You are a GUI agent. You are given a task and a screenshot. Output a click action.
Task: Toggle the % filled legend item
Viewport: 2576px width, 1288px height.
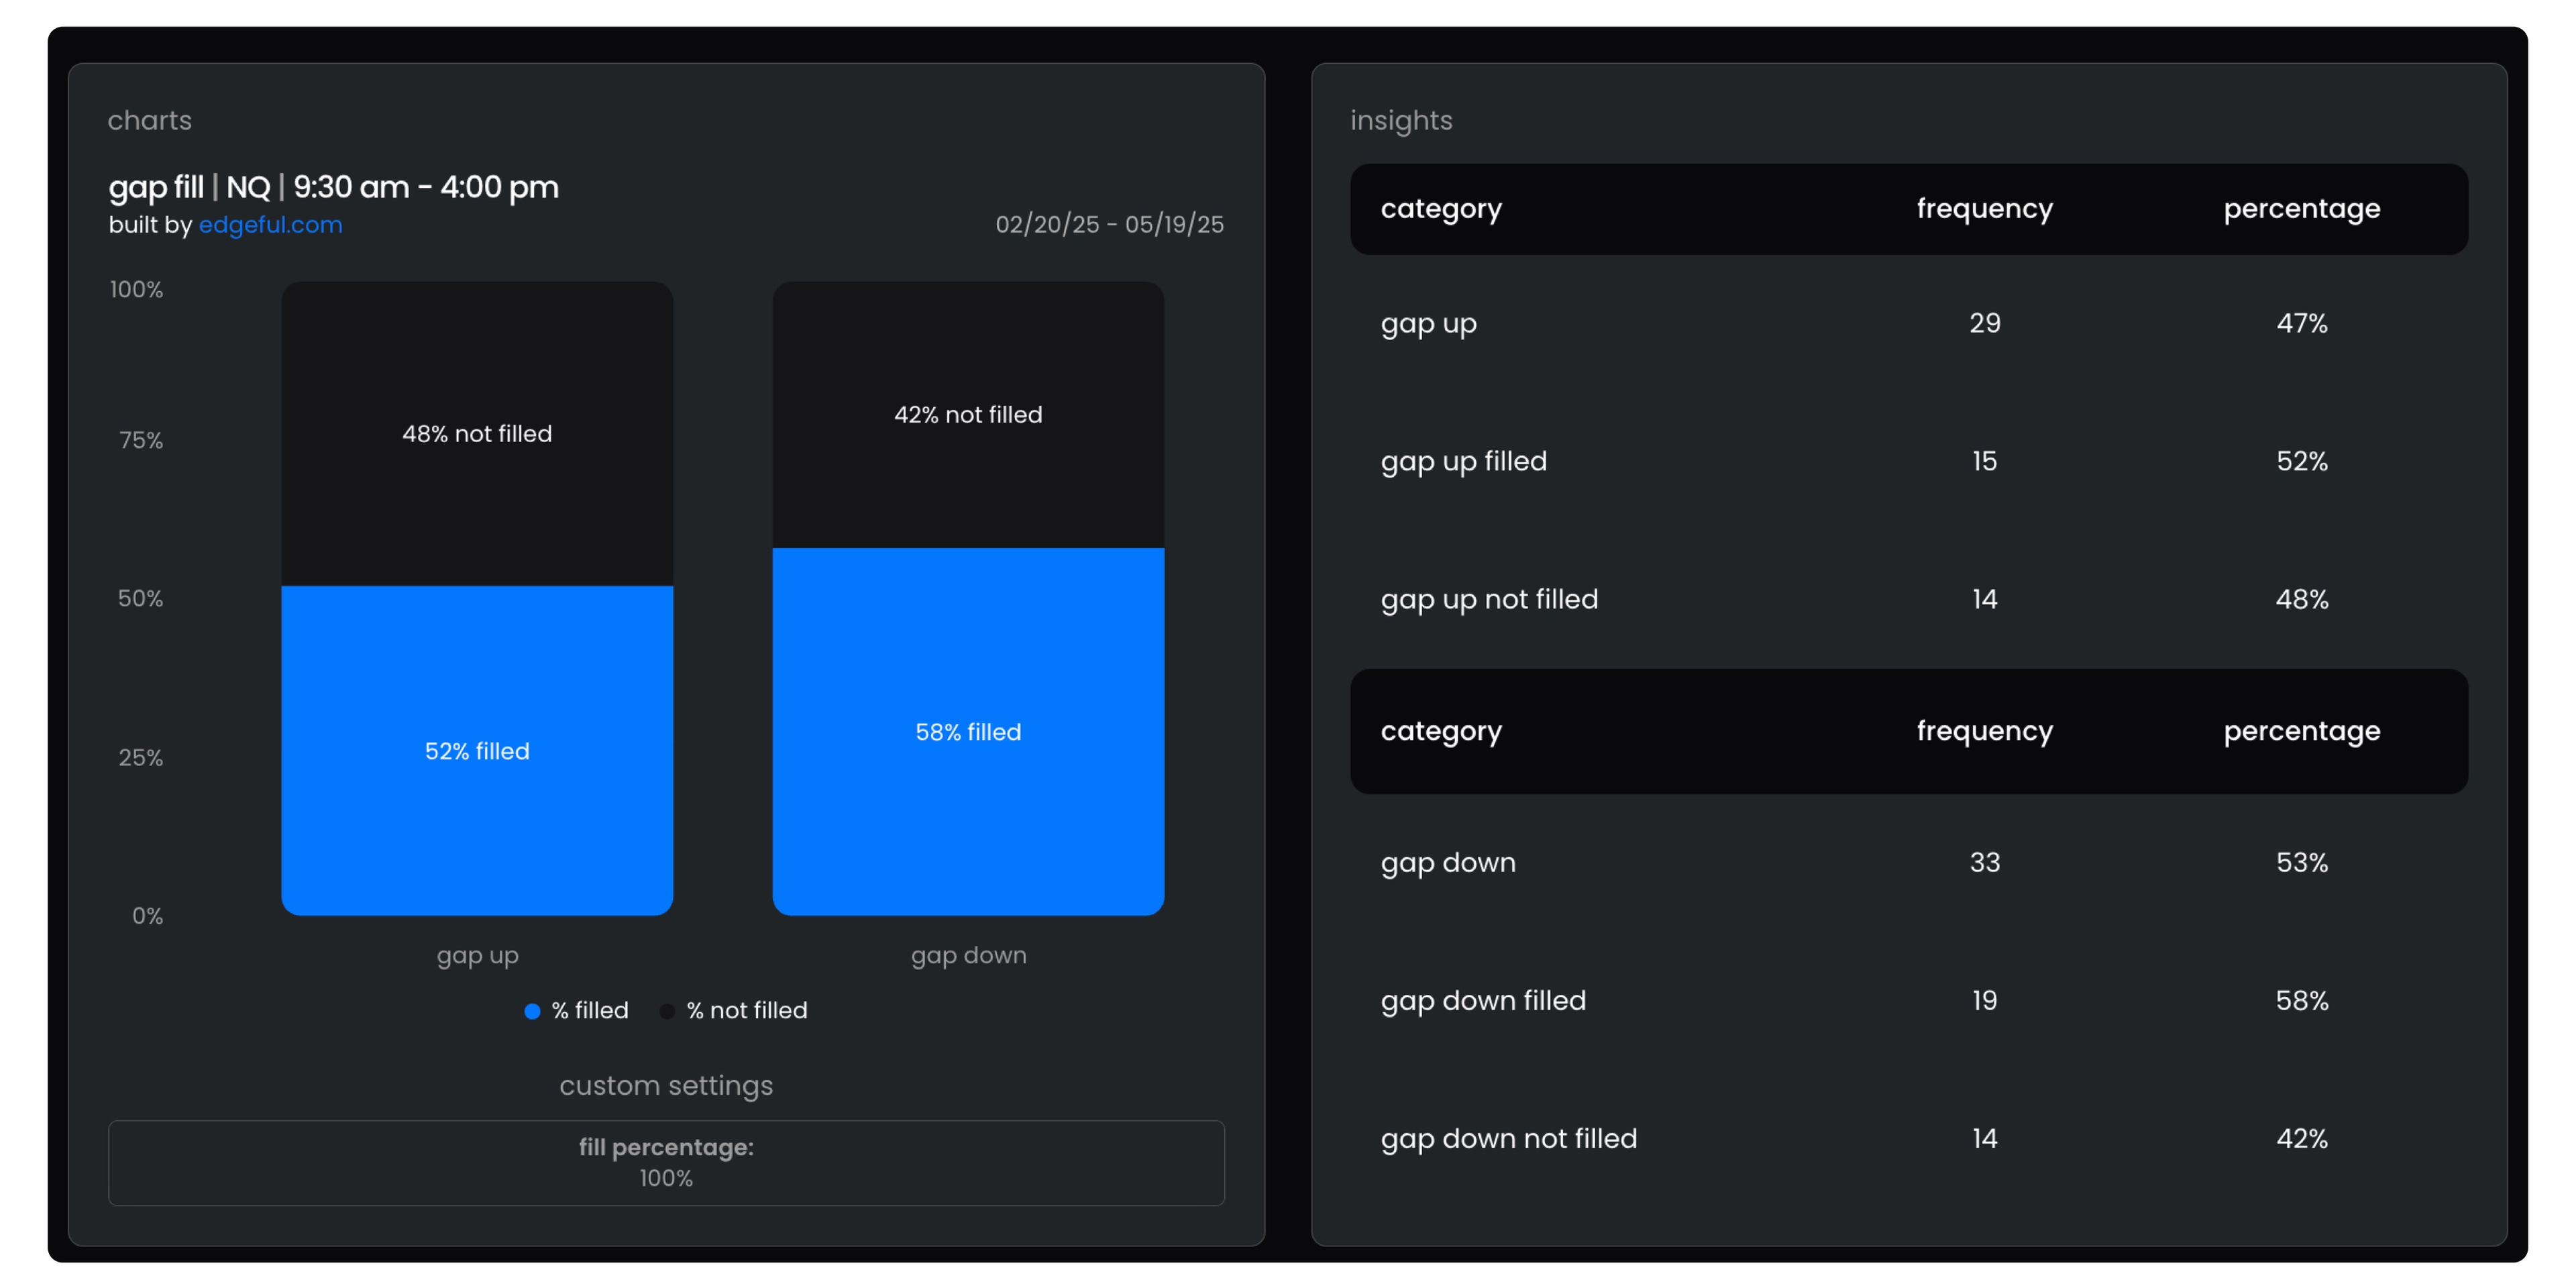(590, 1010)
